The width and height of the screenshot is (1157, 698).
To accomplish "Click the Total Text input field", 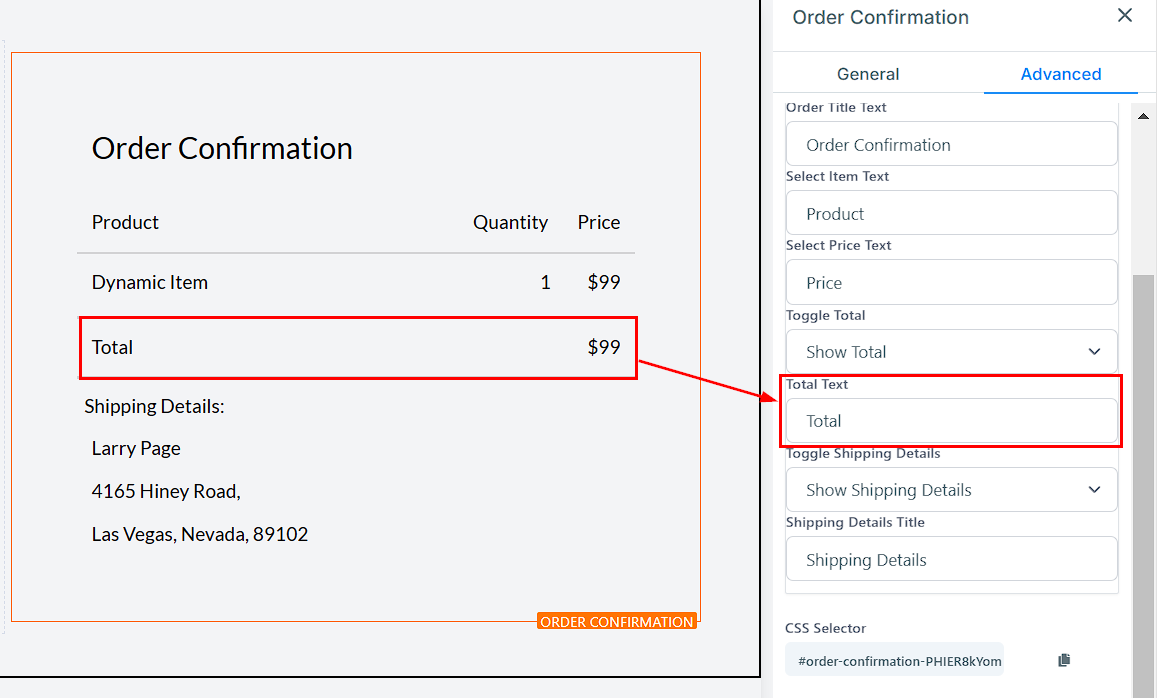I will point(951,421).
